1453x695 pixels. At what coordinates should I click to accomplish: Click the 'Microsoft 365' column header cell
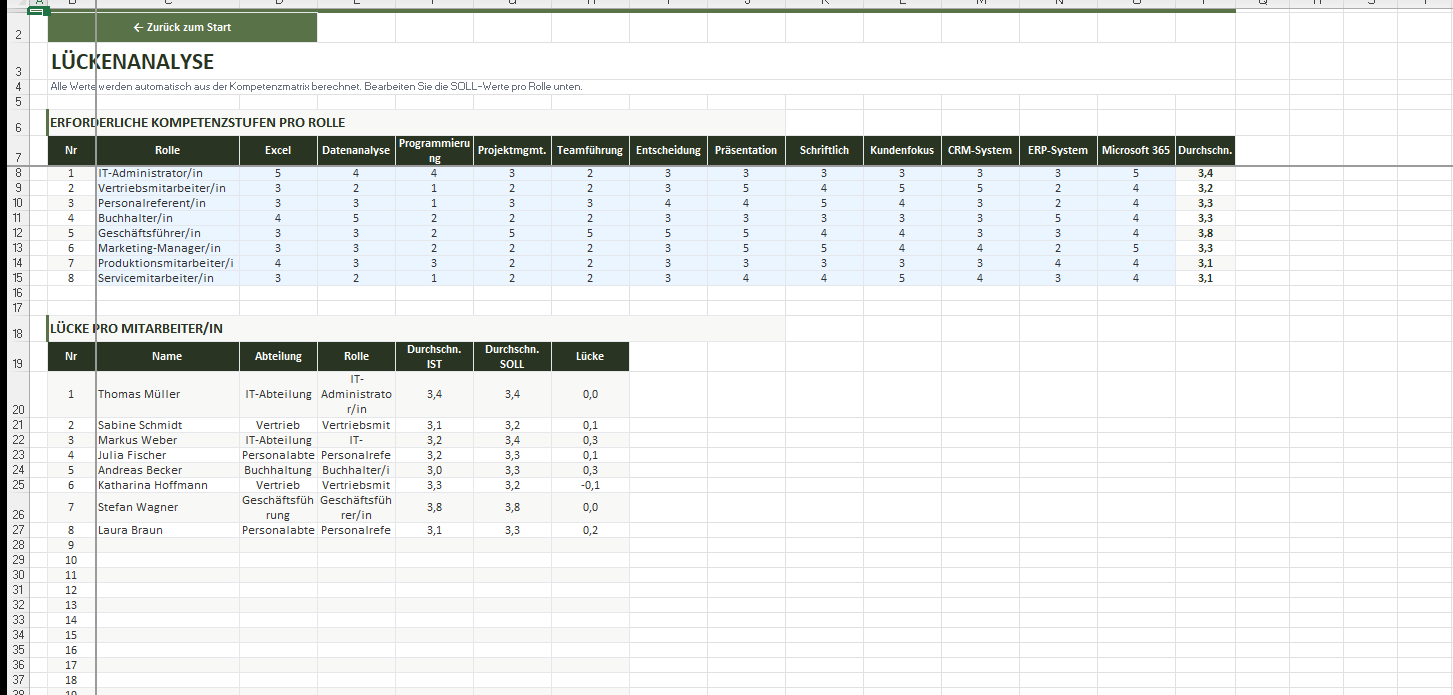(x=1135, y=150)
